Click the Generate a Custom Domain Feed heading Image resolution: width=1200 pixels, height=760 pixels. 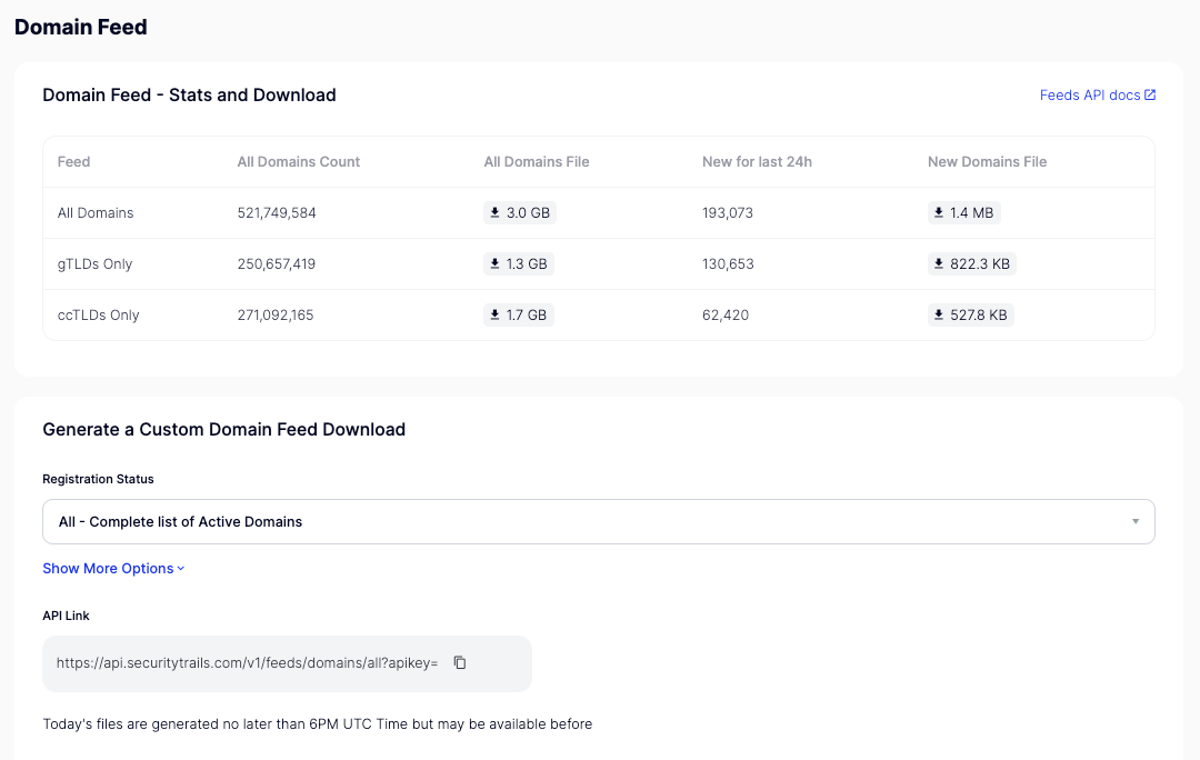pyautogui.click(x=224, y=430)
